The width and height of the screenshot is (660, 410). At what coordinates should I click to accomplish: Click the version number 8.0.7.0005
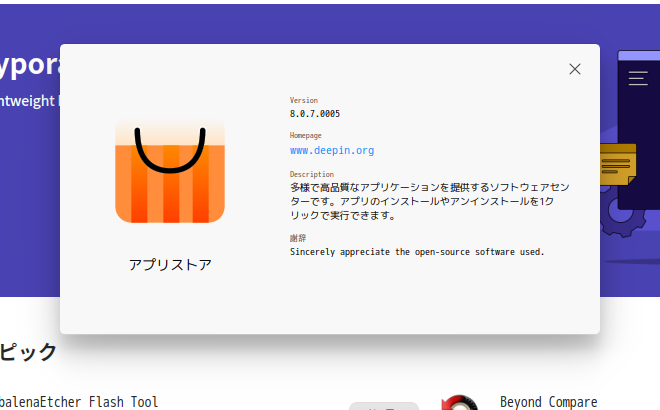[314, 114]
